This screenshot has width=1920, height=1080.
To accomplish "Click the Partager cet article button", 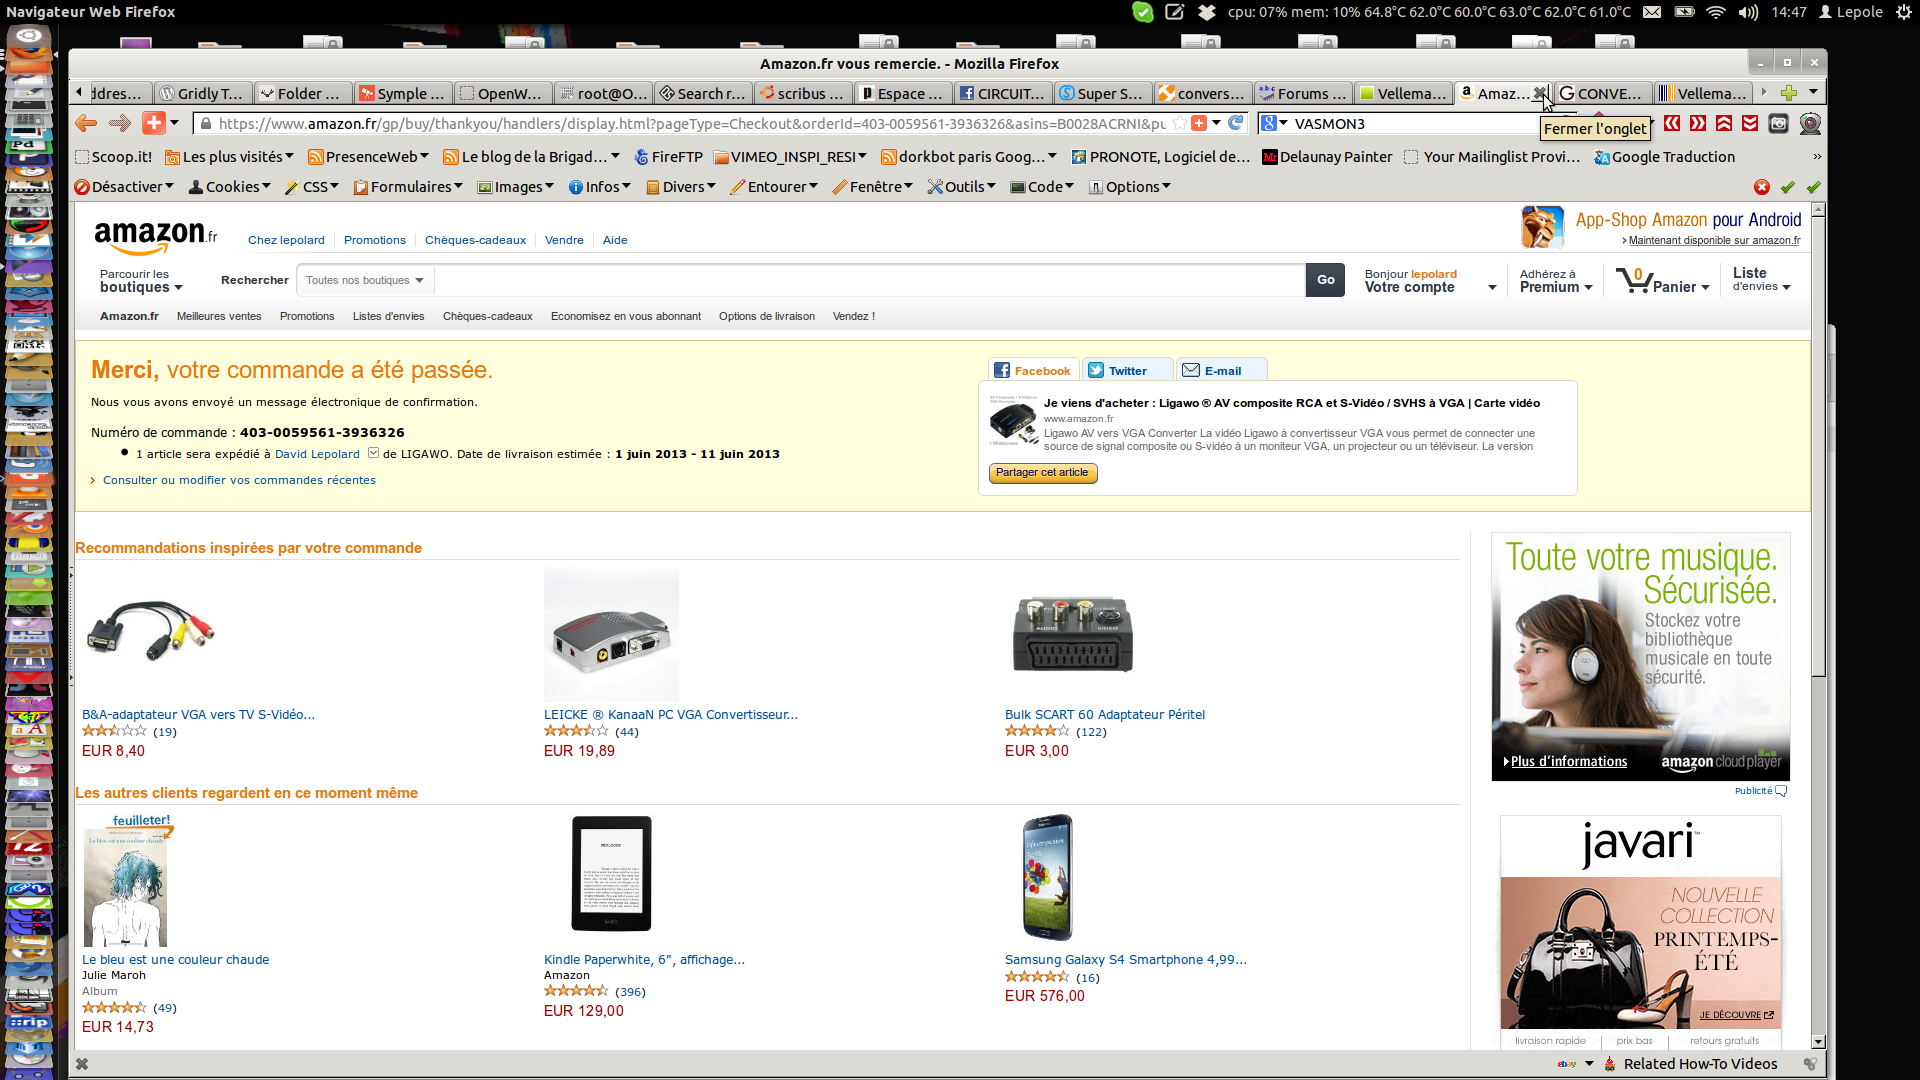I will [1042, 473].
